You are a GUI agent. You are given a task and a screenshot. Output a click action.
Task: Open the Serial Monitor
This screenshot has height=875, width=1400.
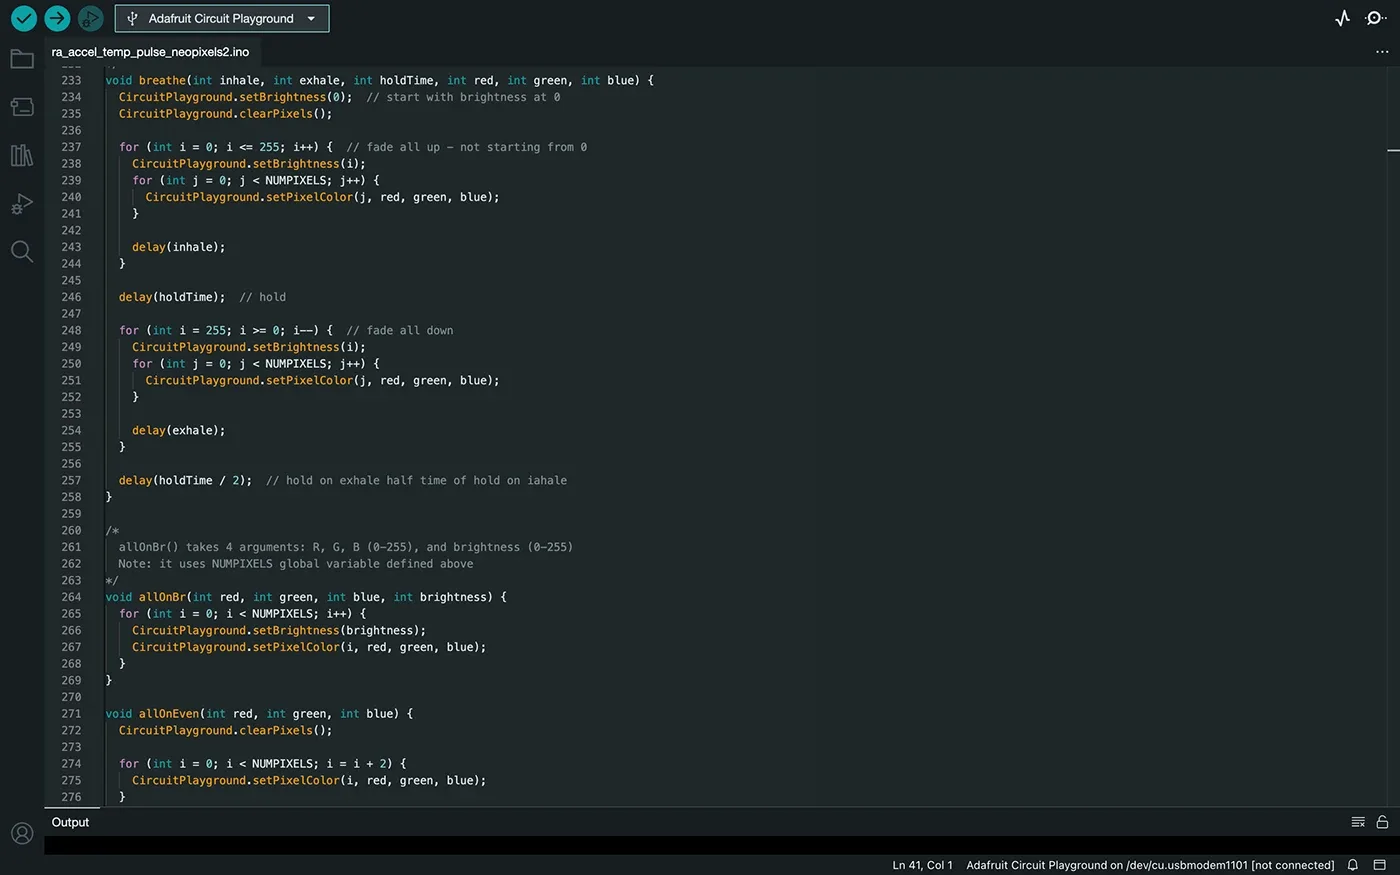[1376, 18]
